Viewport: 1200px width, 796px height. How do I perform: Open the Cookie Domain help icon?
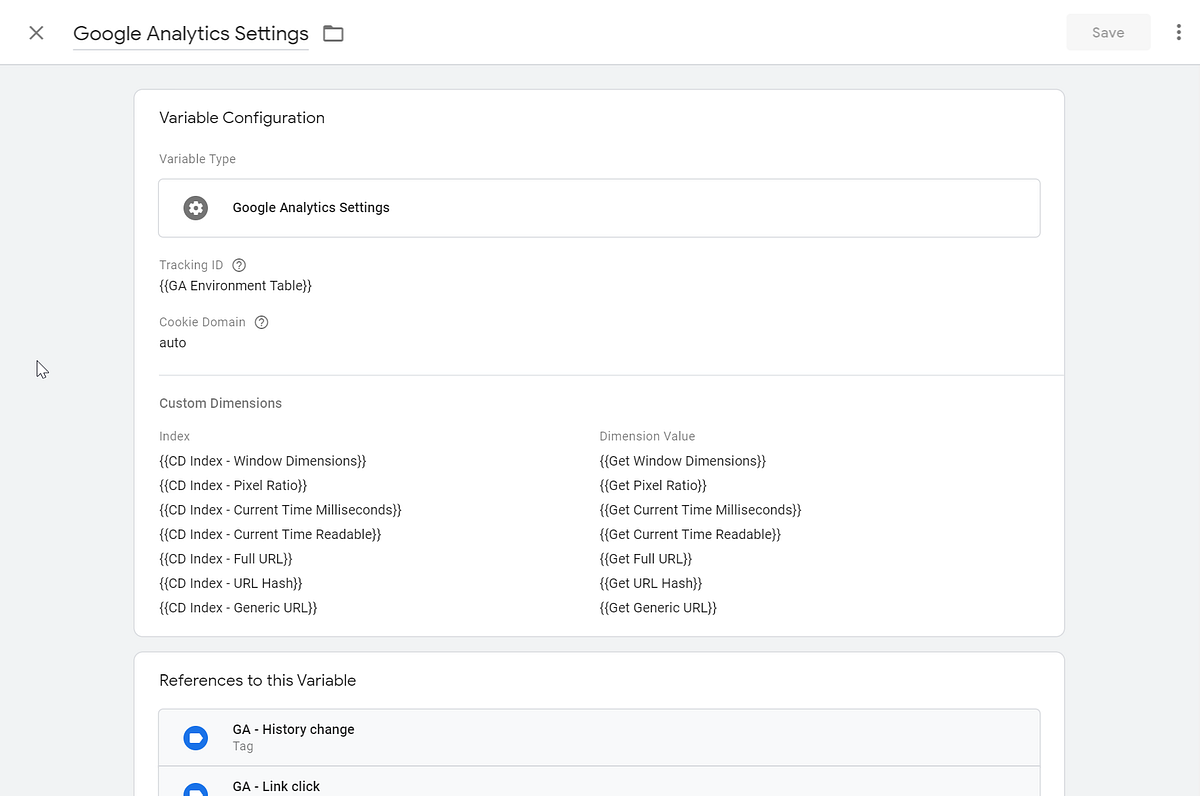260,321
